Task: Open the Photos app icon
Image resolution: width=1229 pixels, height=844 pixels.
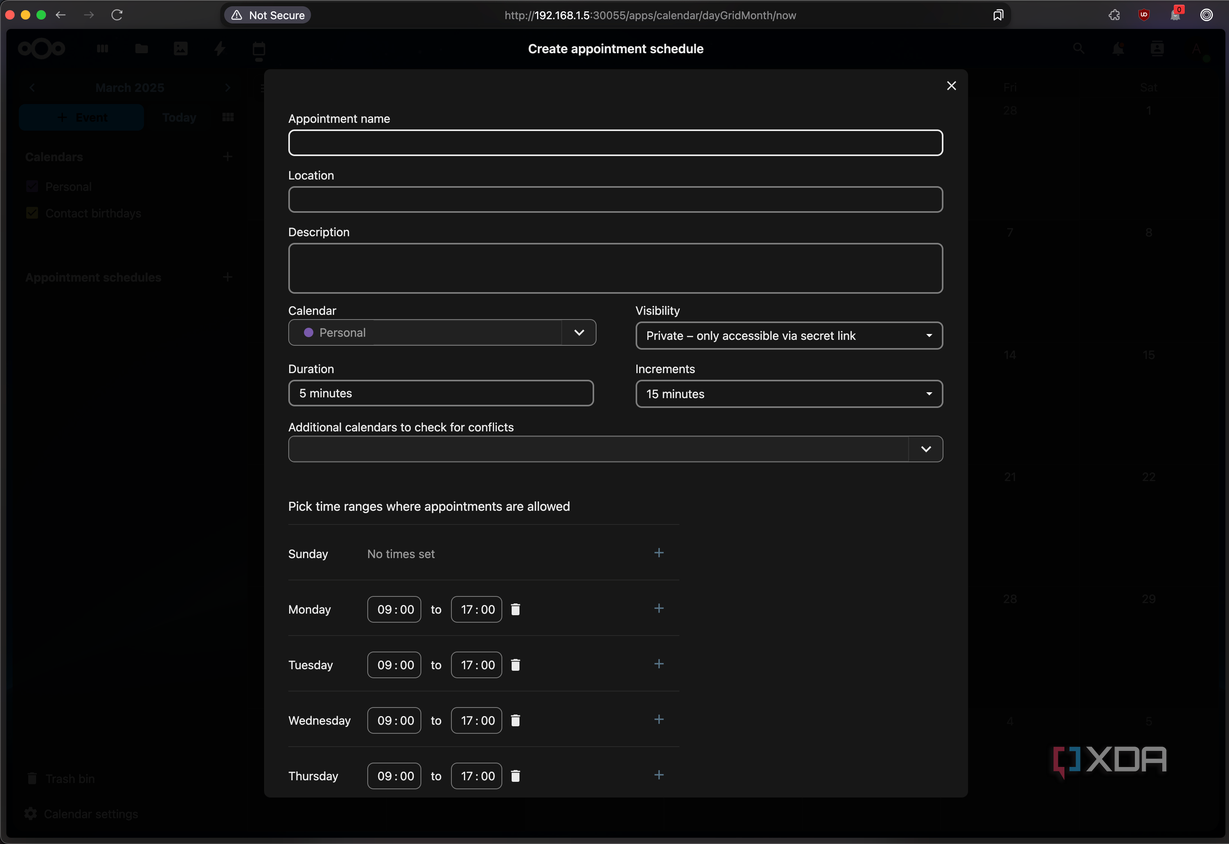Action: point(181,48)
